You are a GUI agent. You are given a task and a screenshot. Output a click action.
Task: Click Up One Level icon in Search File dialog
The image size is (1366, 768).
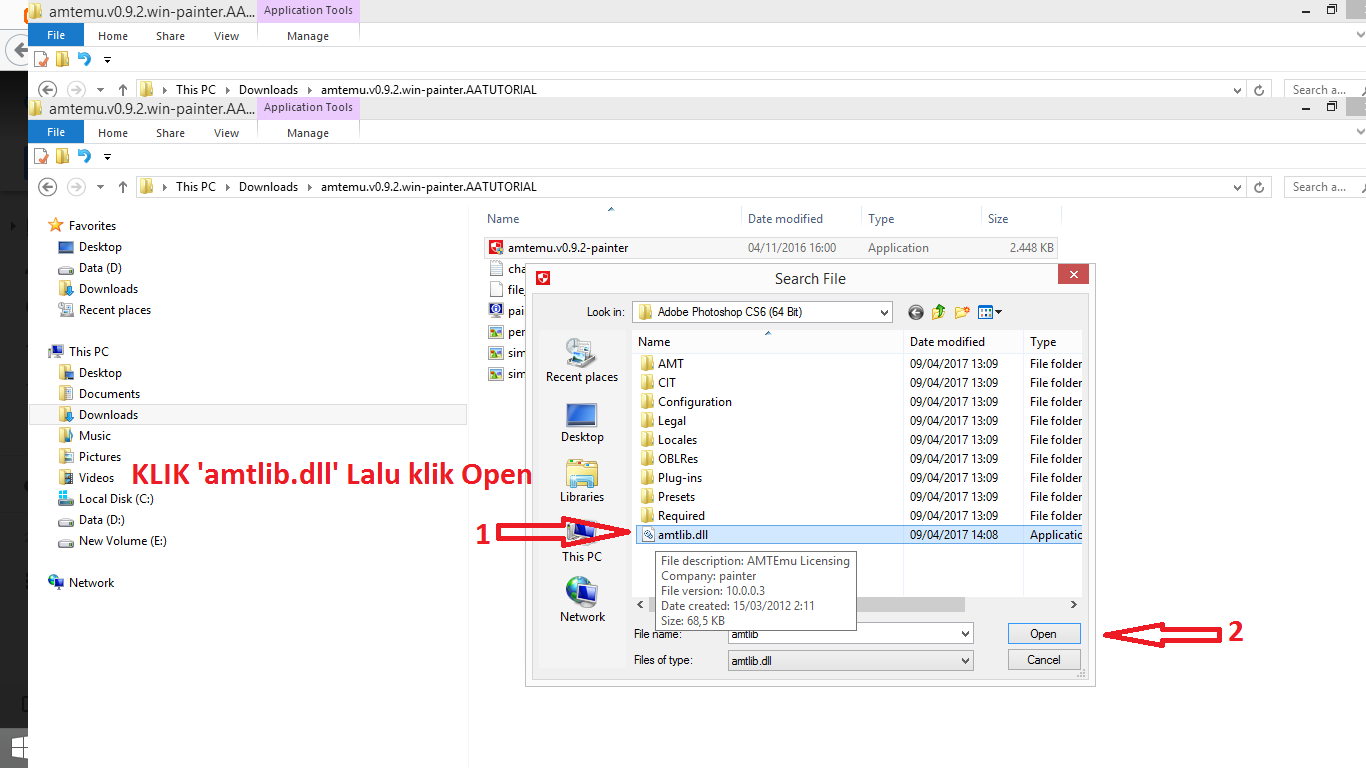pos(938,312)
